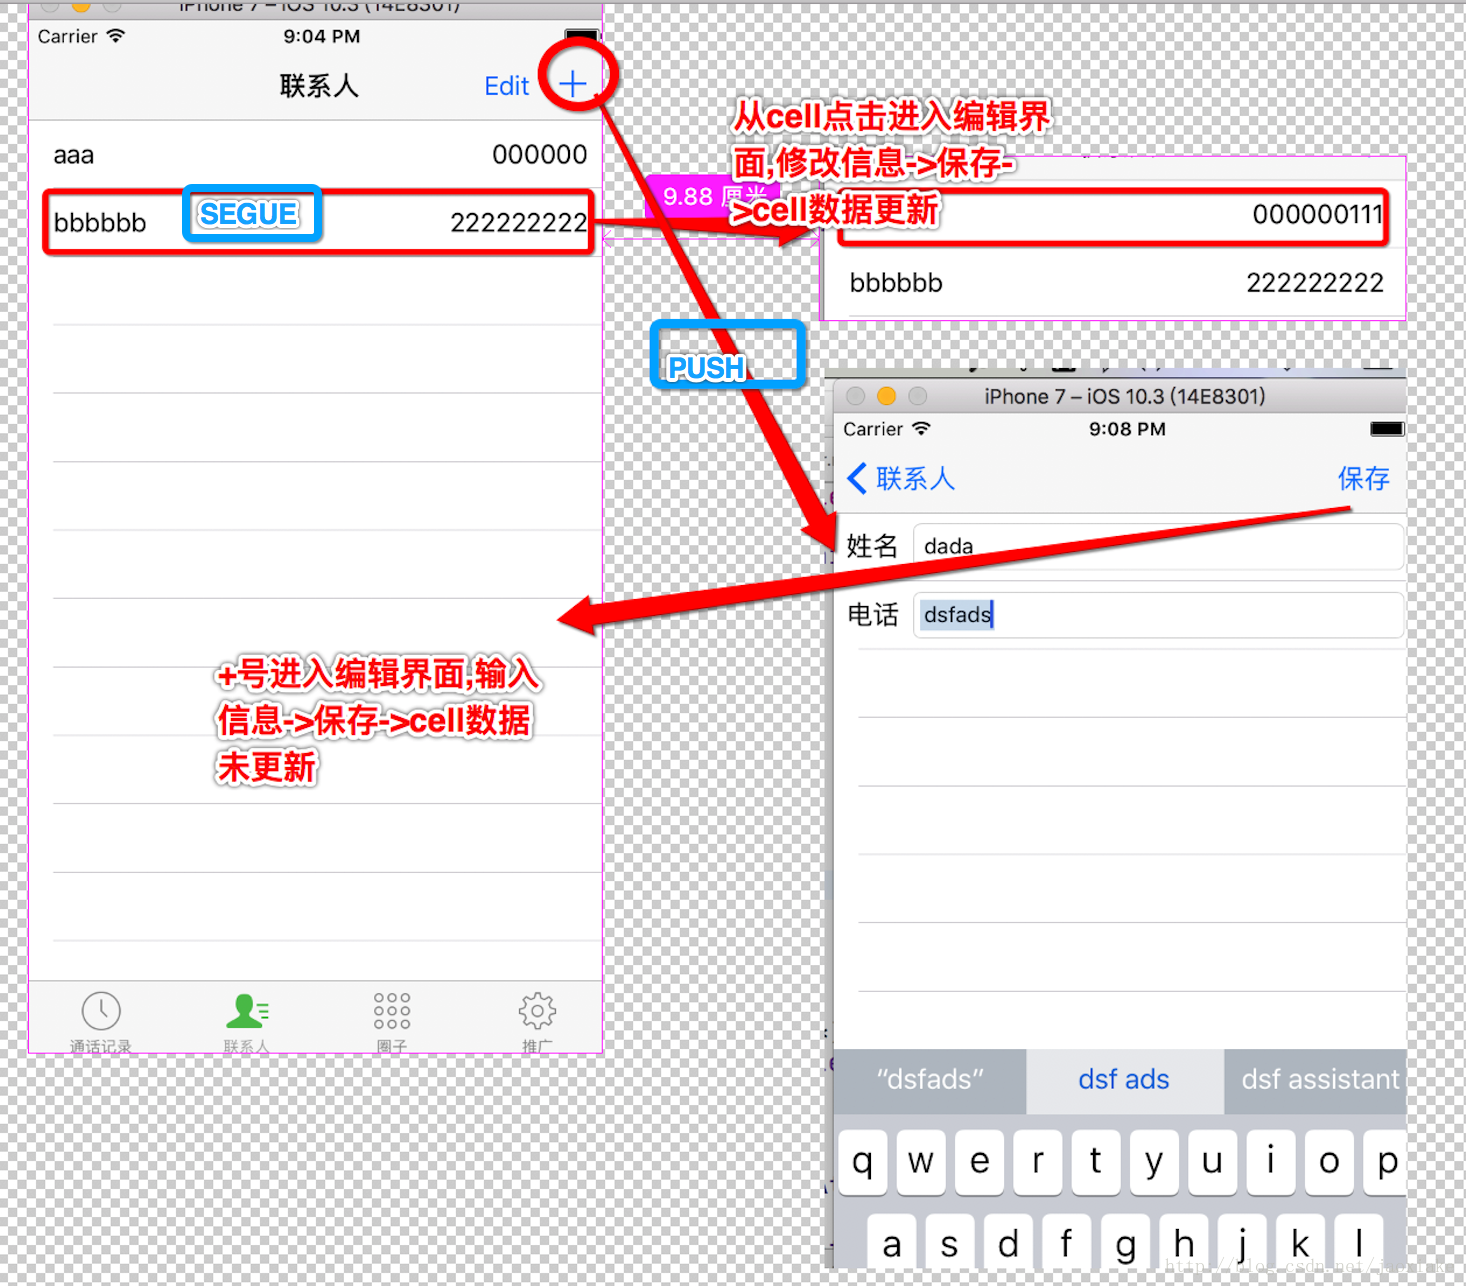
Task: Click the Wi-Fi icon in the 9:08 PM status bar
Action: tap(921, 428)
